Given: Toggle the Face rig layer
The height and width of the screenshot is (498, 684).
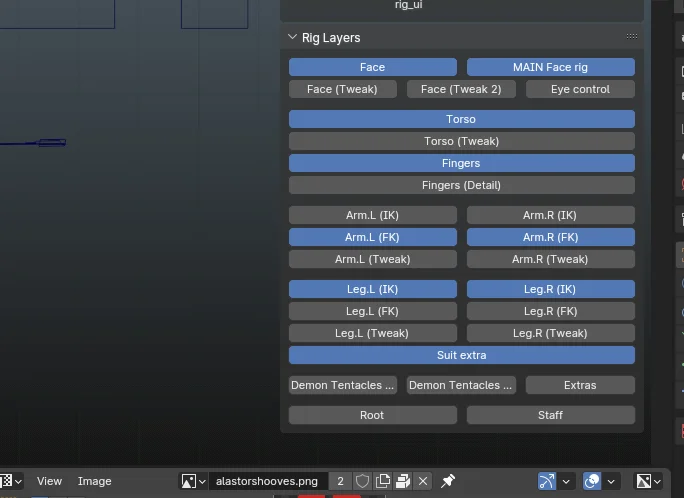Looking at the screenshot, I should tap(372, 67).
